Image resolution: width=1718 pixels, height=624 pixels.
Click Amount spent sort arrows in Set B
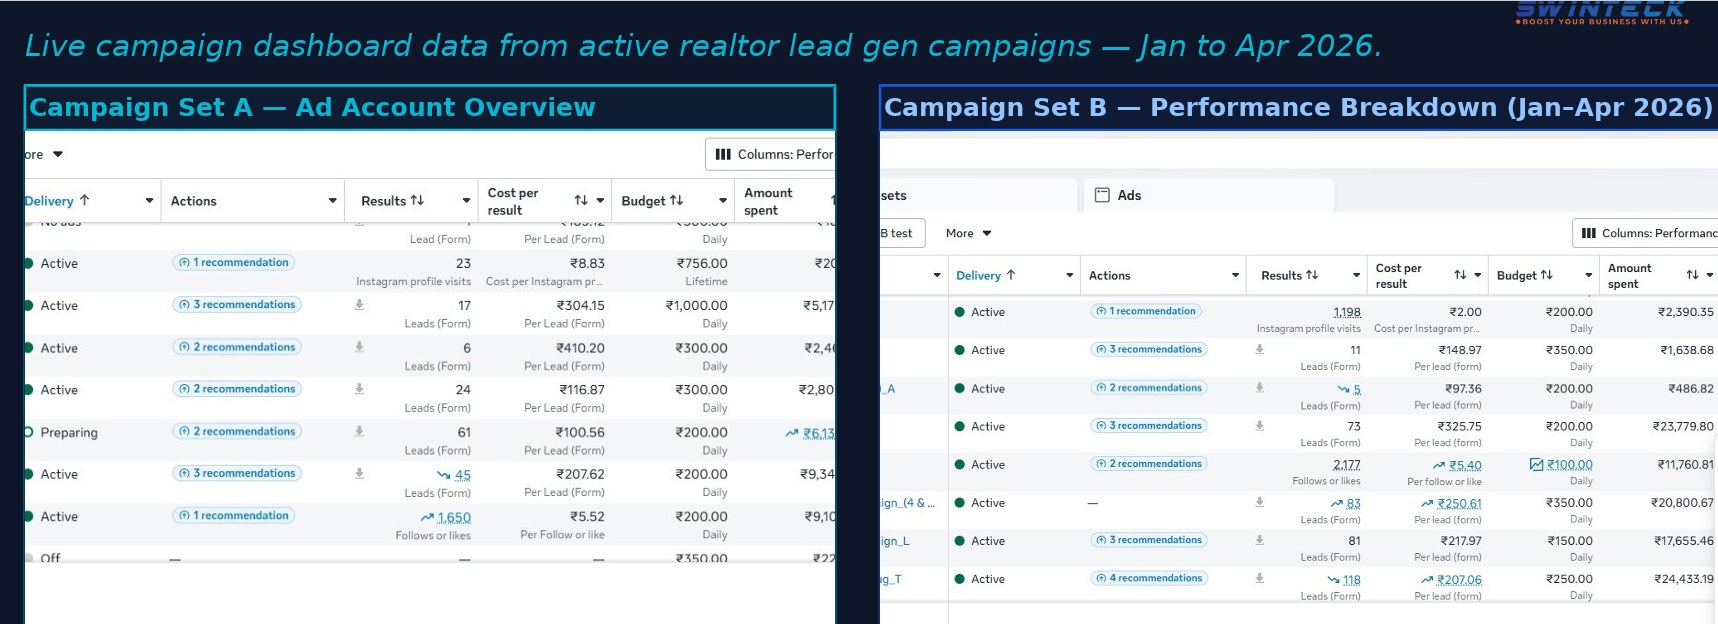click(x=1692, y=275)
